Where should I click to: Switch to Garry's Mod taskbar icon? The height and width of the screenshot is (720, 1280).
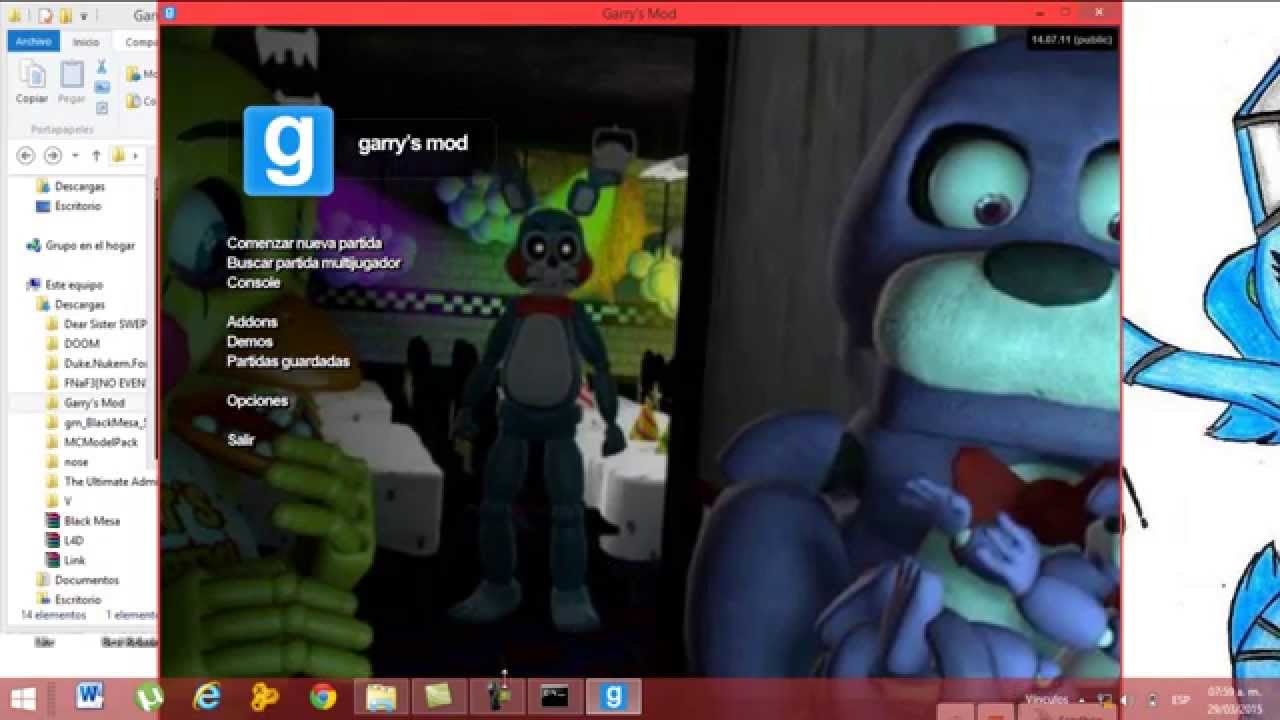(613, 697)
